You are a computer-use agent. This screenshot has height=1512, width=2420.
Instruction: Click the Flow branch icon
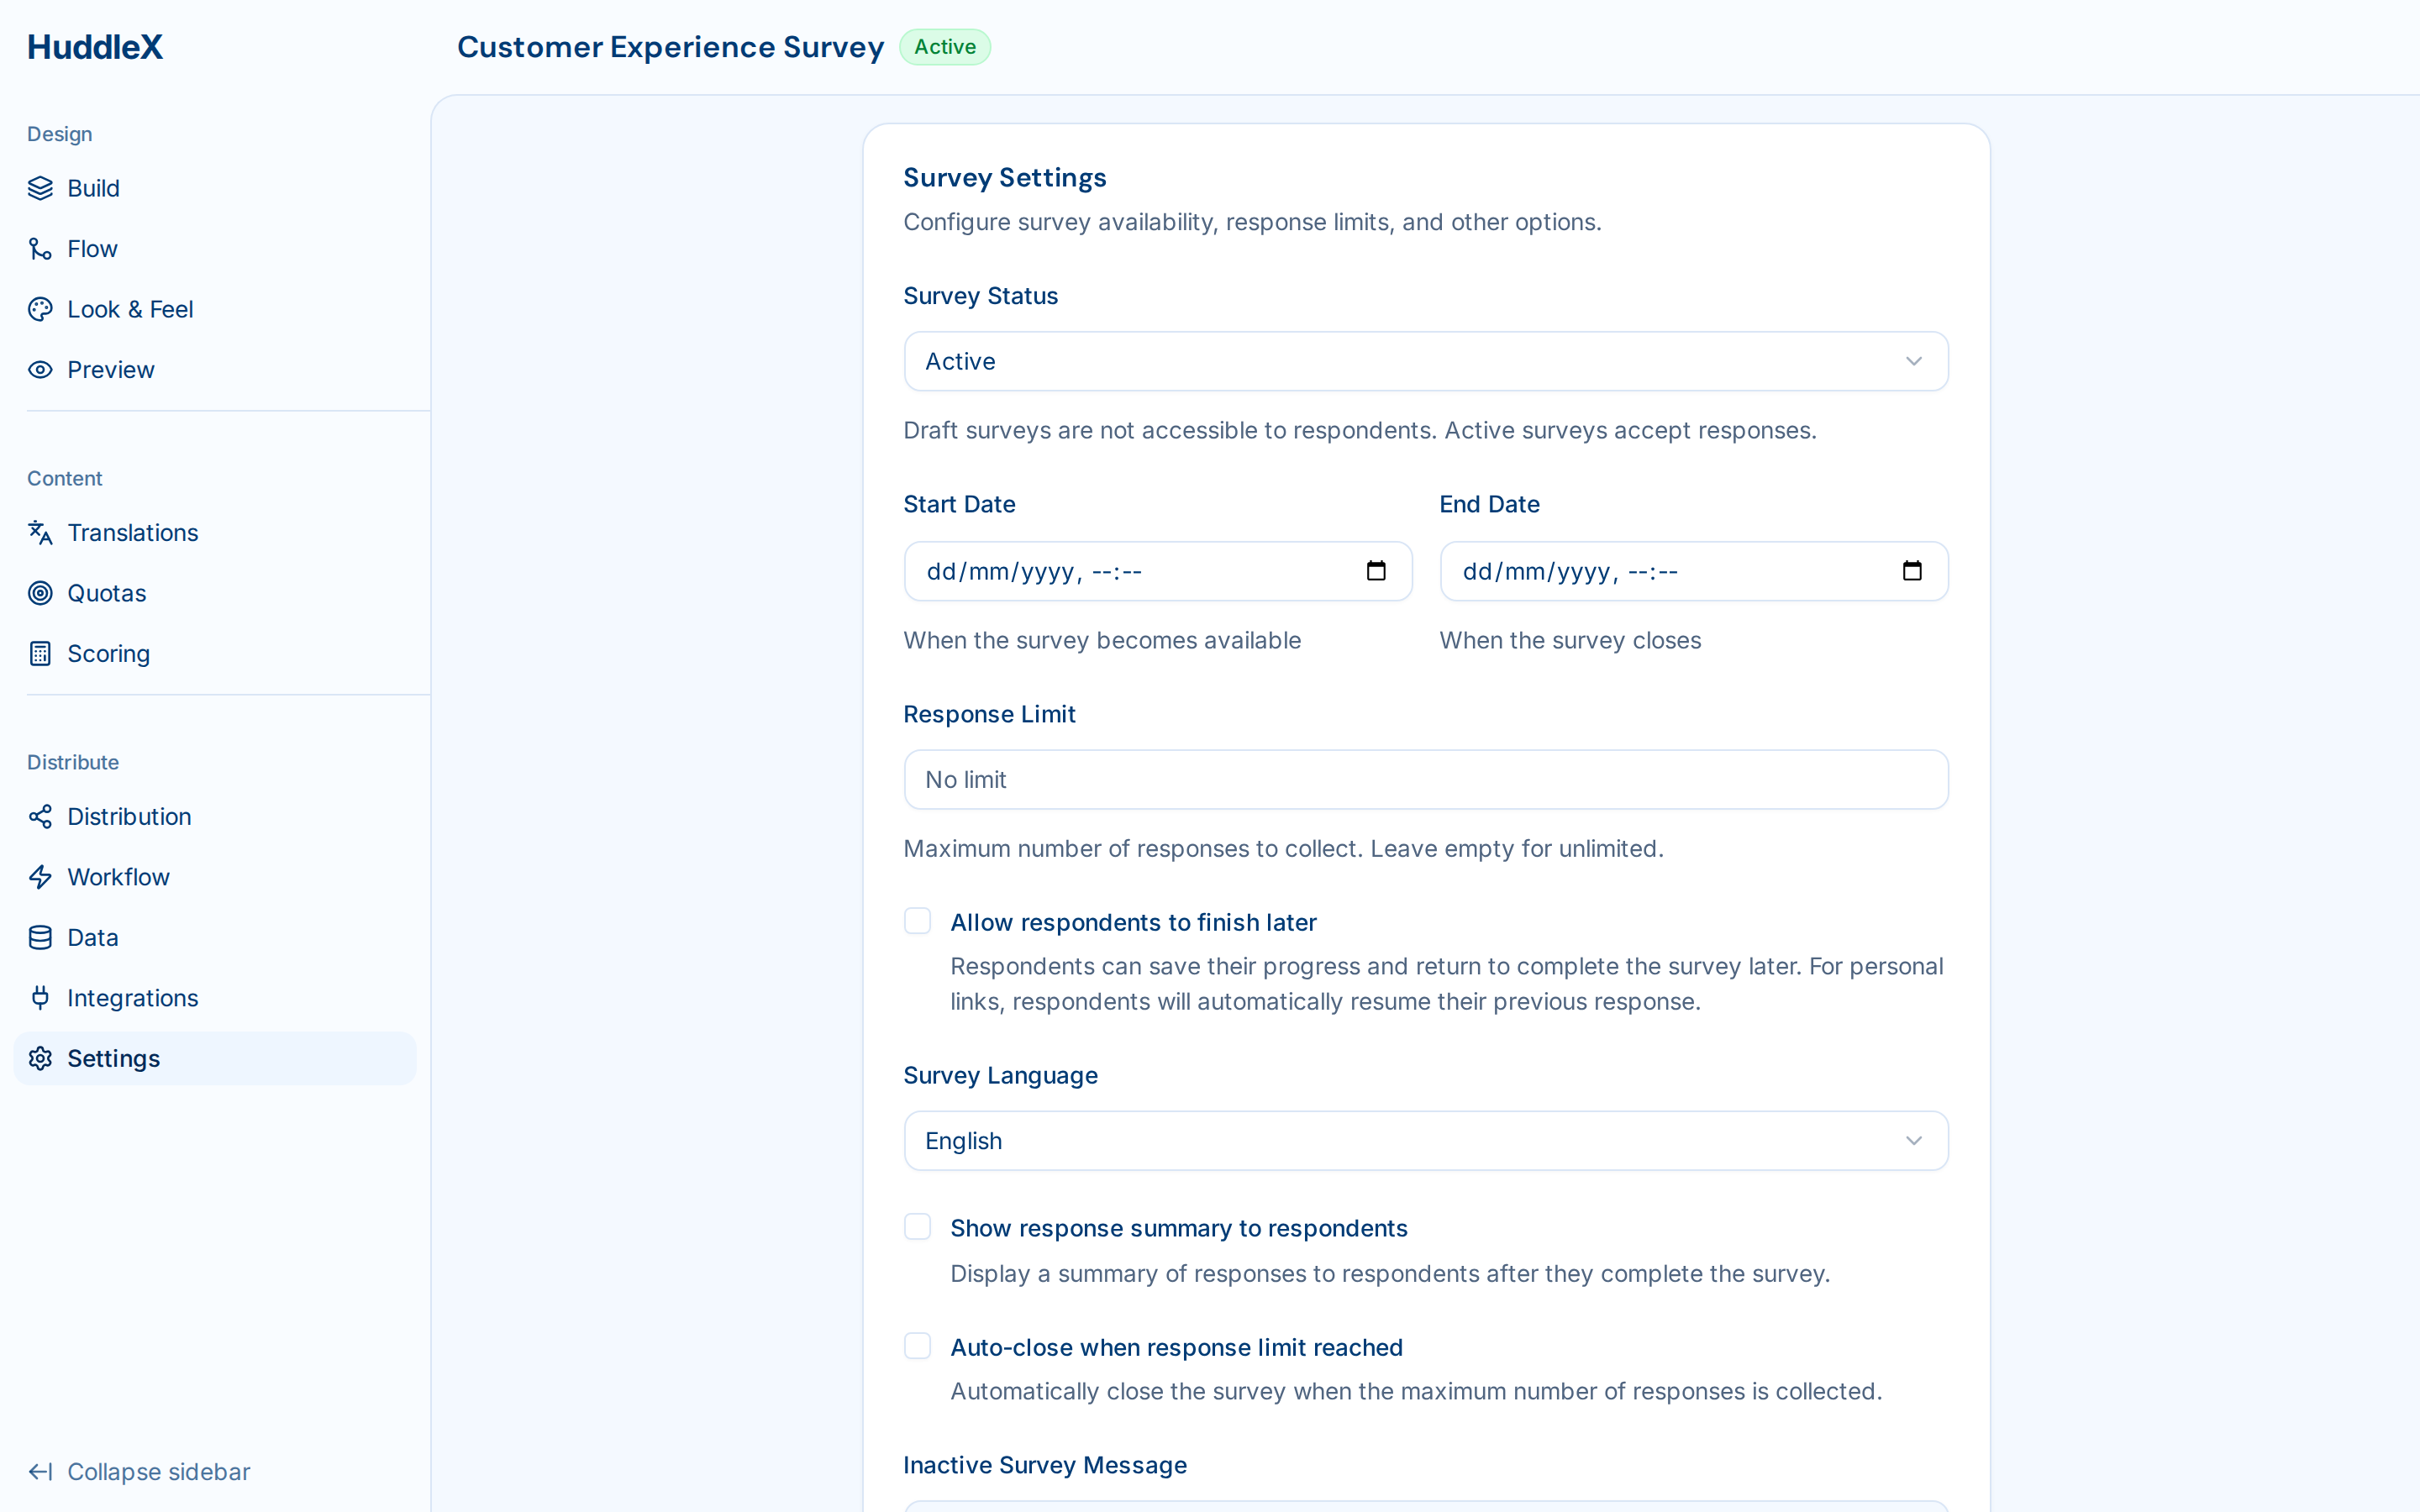40,249
